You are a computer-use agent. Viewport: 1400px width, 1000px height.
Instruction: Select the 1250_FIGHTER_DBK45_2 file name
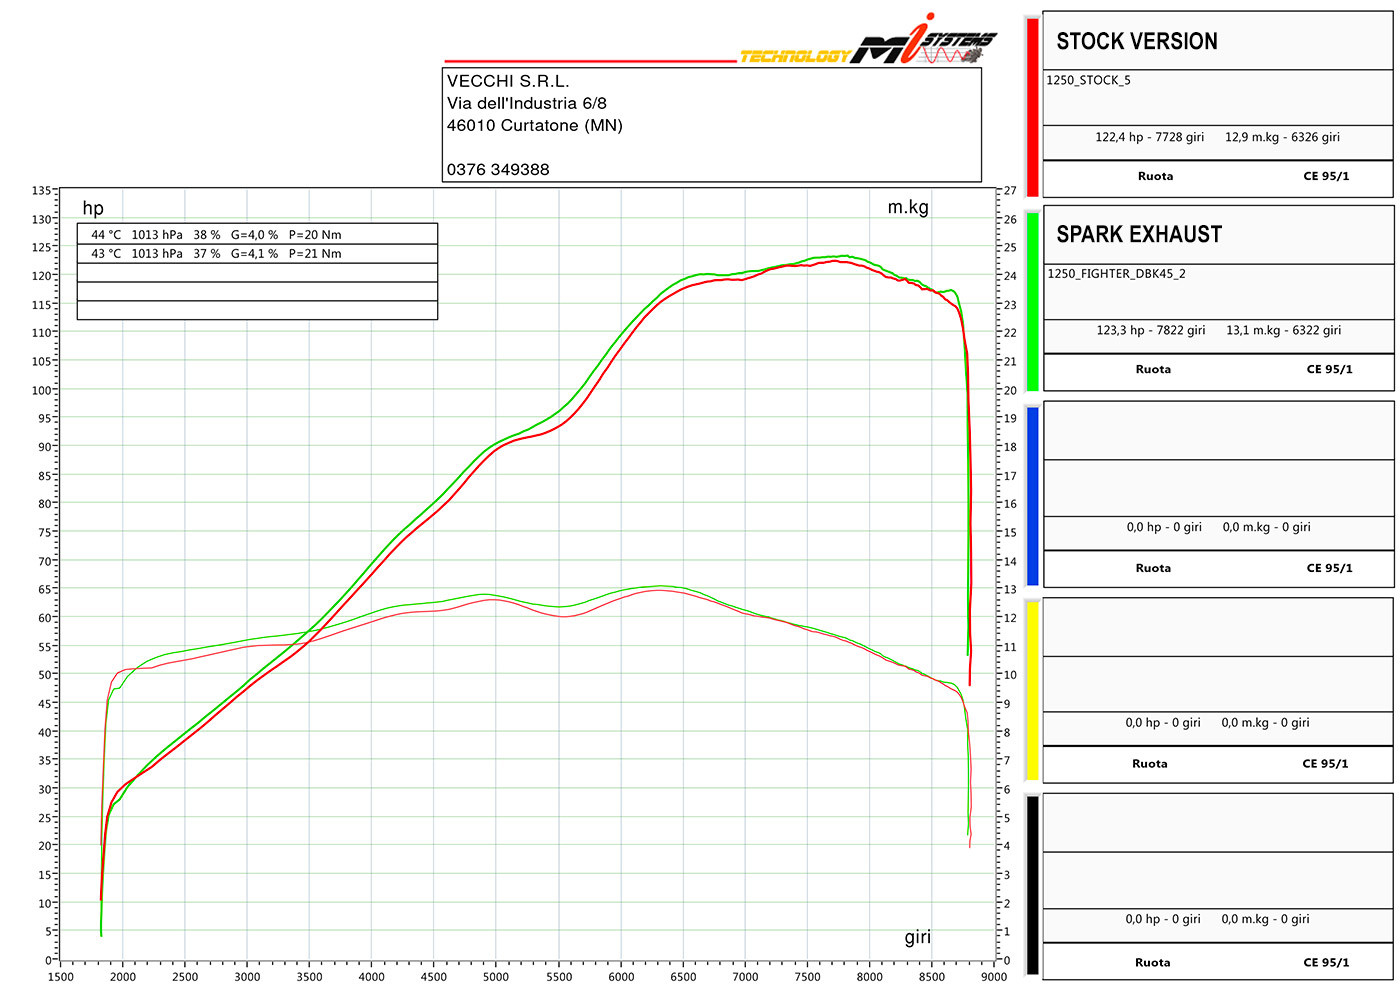point(1116,274)
